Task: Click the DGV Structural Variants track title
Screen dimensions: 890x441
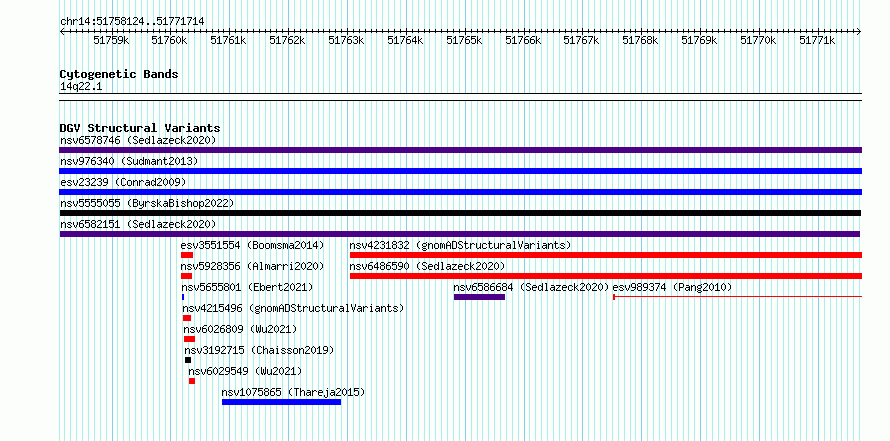Action: pos(140,128)
